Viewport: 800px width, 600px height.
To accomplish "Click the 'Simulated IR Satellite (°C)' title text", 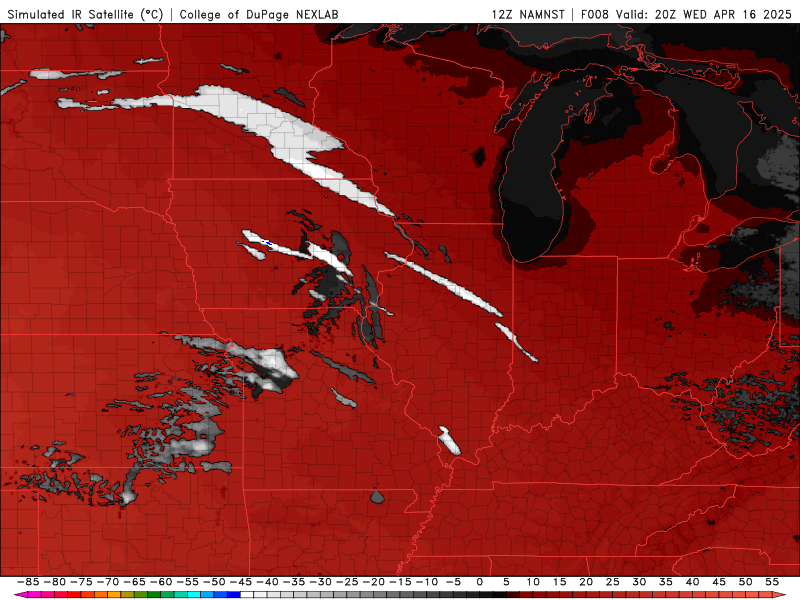I will (85, 14).
